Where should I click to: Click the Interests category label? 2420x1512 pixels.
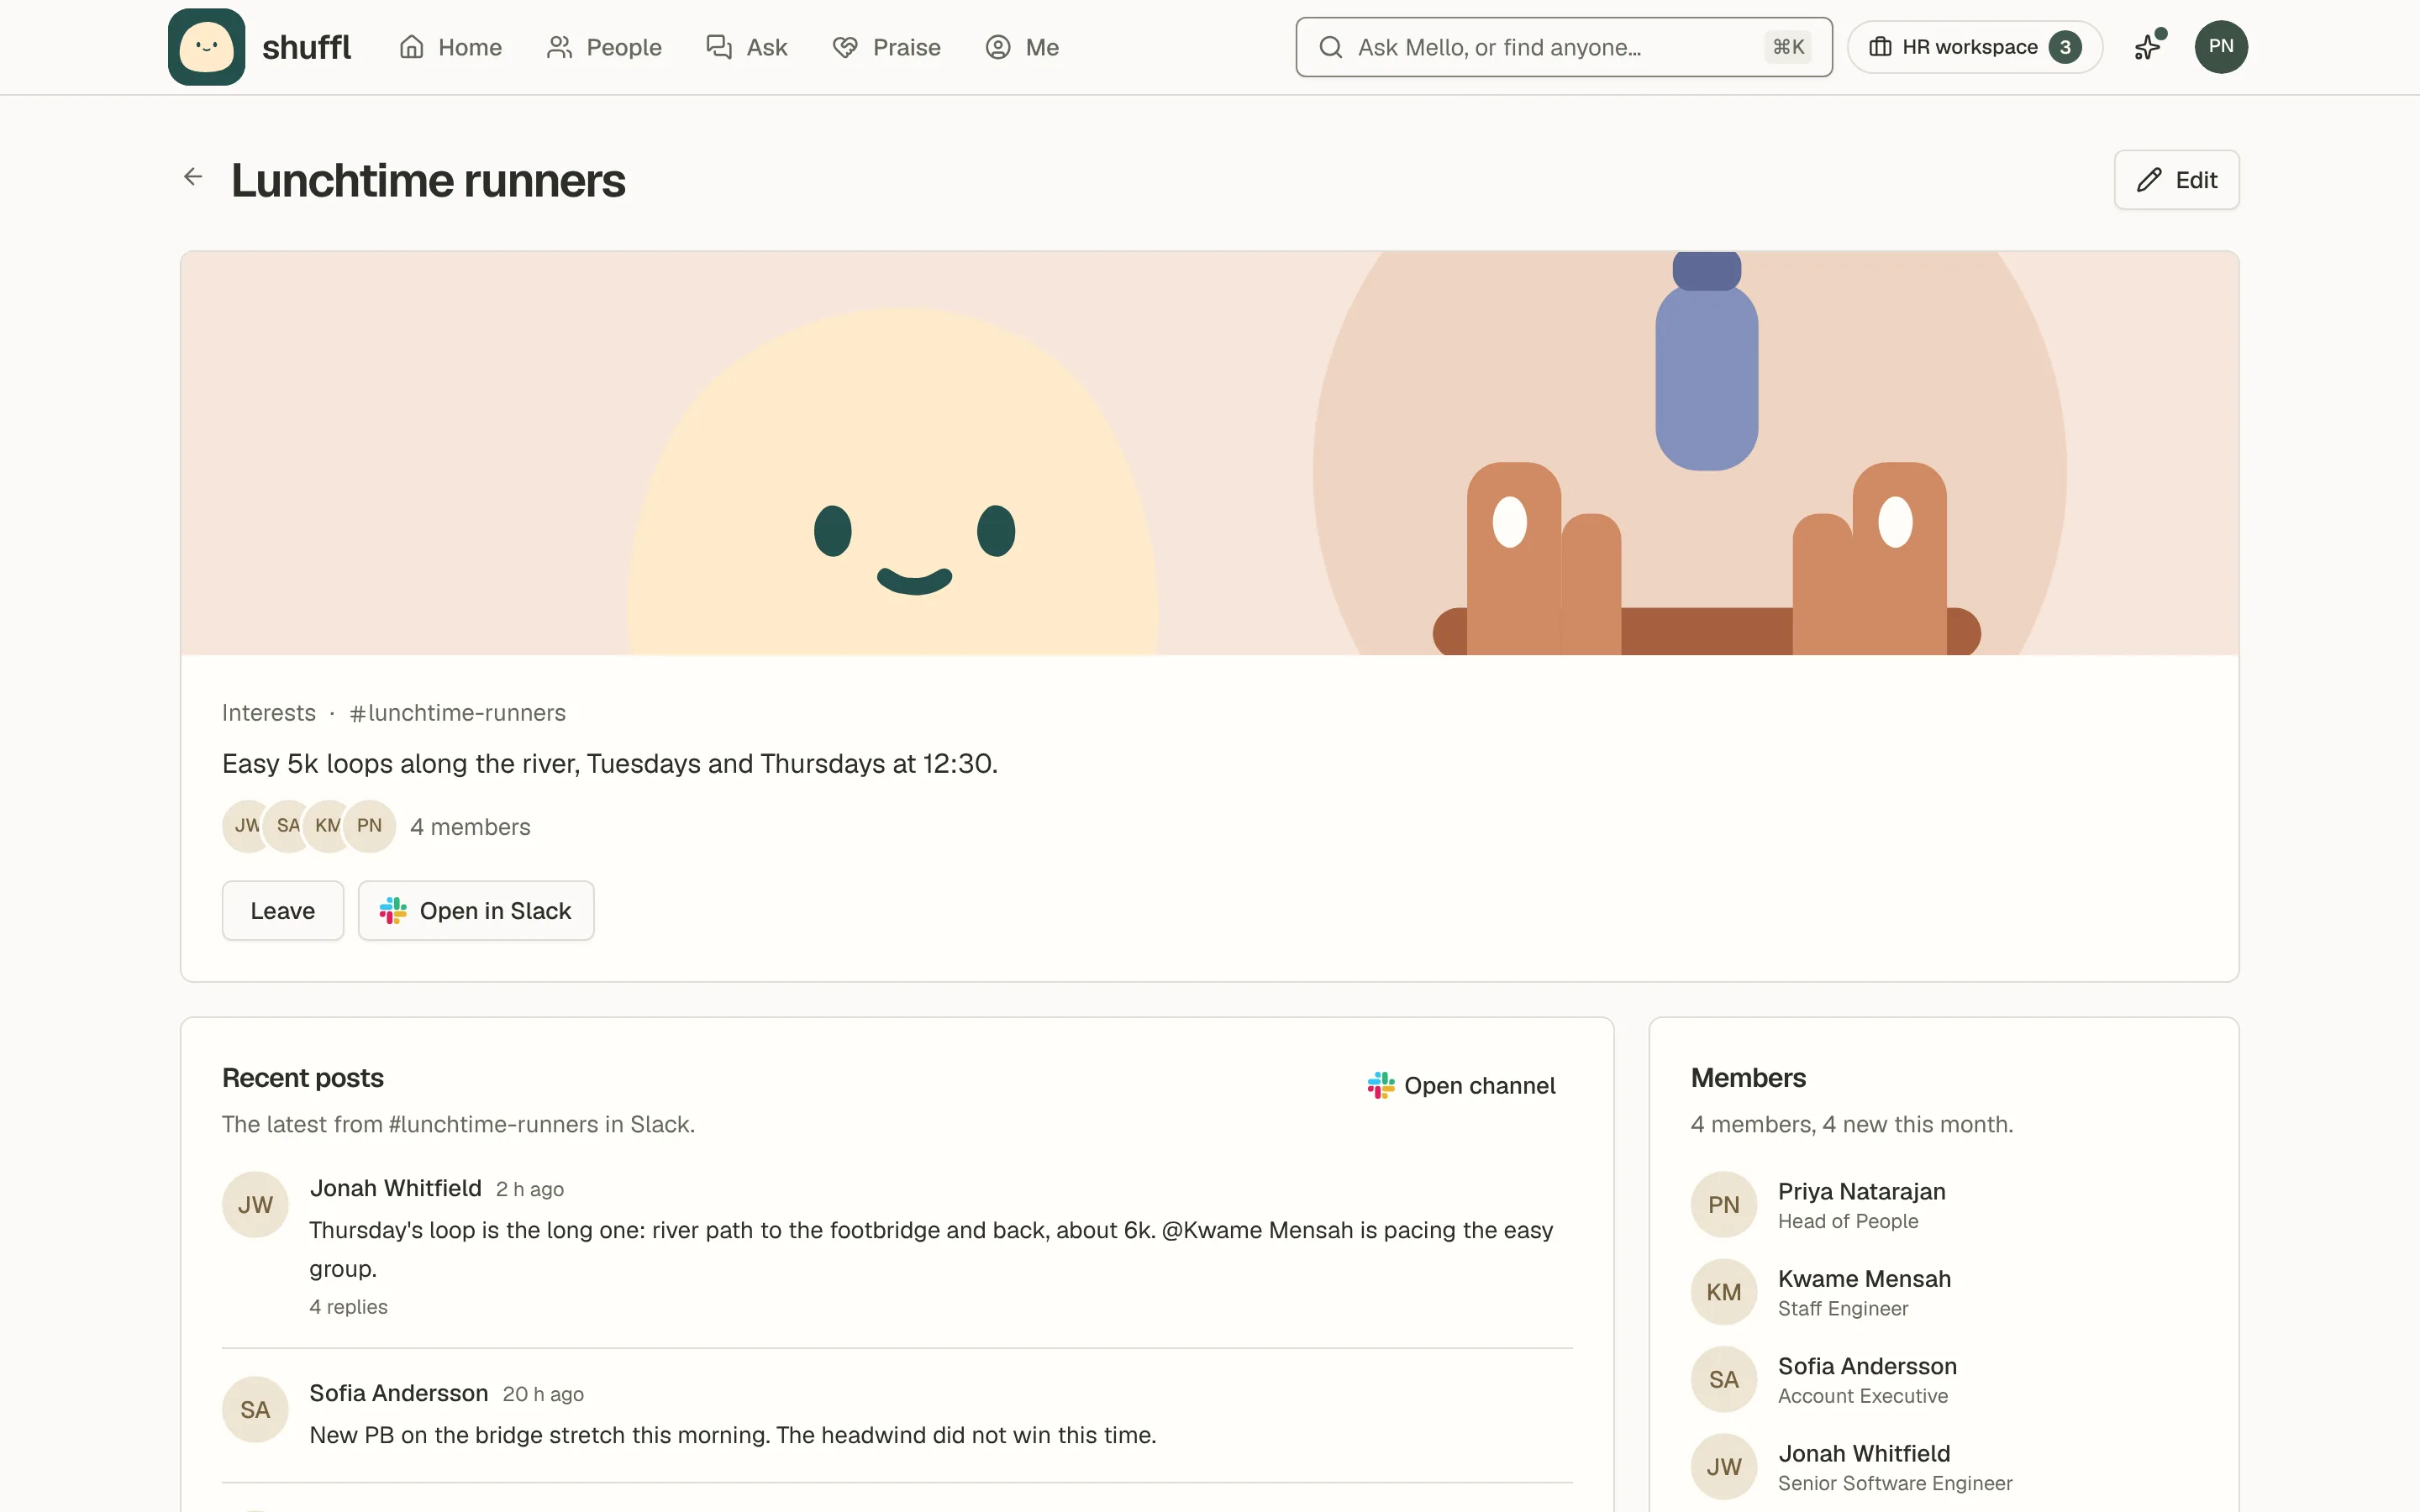pyautogui.click(x=269, y=712)
